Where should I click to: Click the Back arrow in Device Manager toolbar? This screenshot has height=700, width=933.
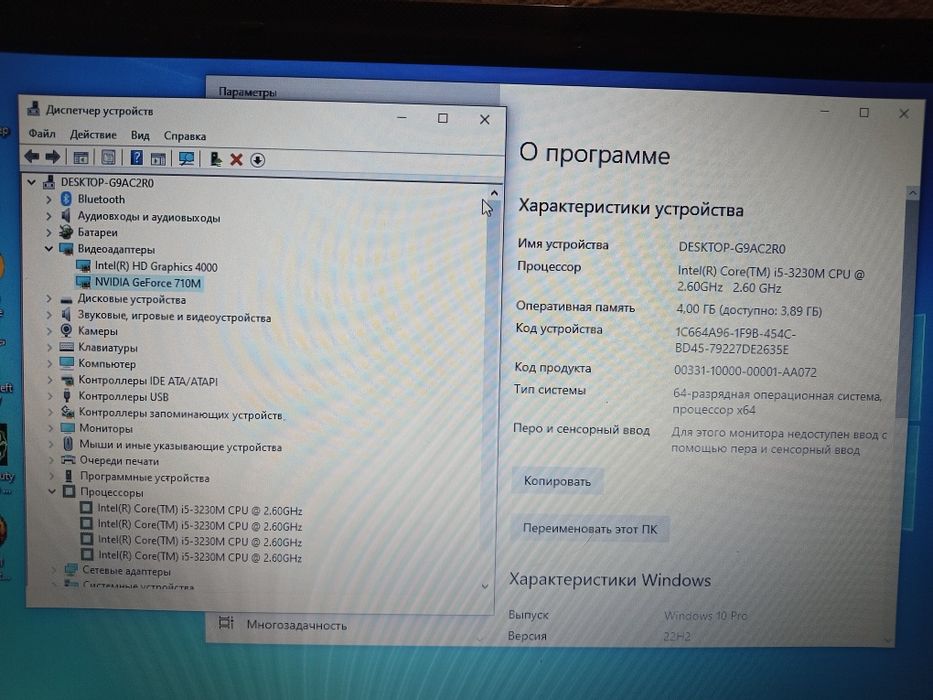[x=32, y=157]
